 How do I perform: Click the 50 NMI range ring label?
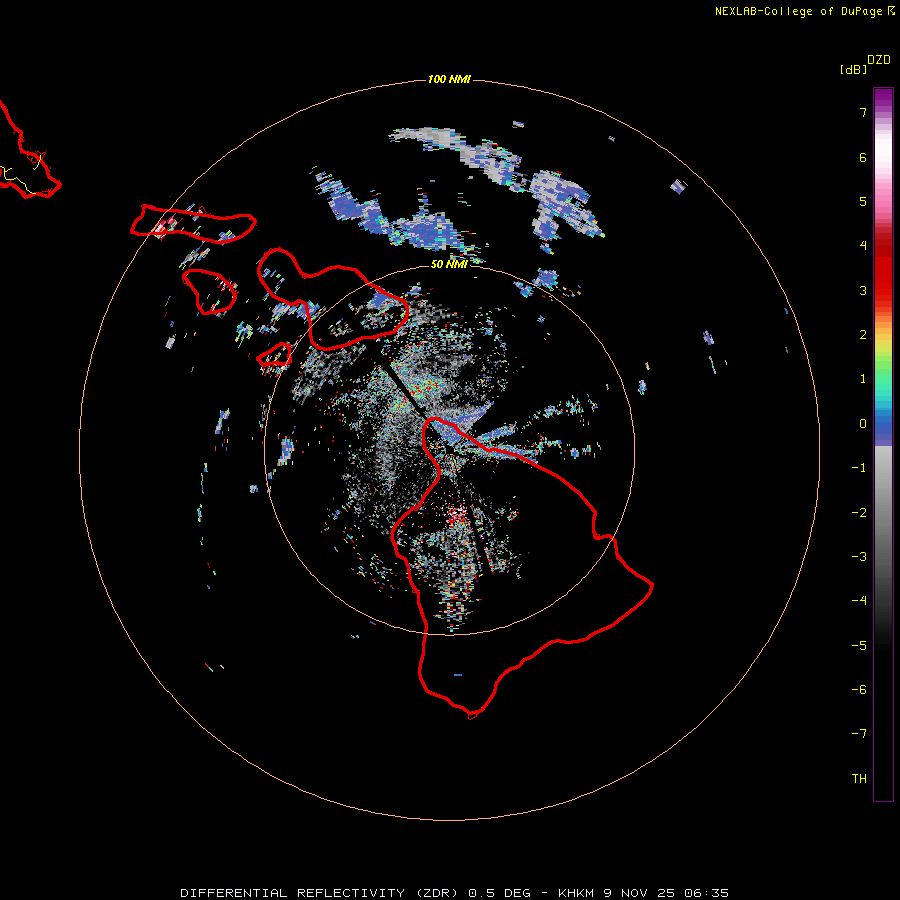coord(449,264)
